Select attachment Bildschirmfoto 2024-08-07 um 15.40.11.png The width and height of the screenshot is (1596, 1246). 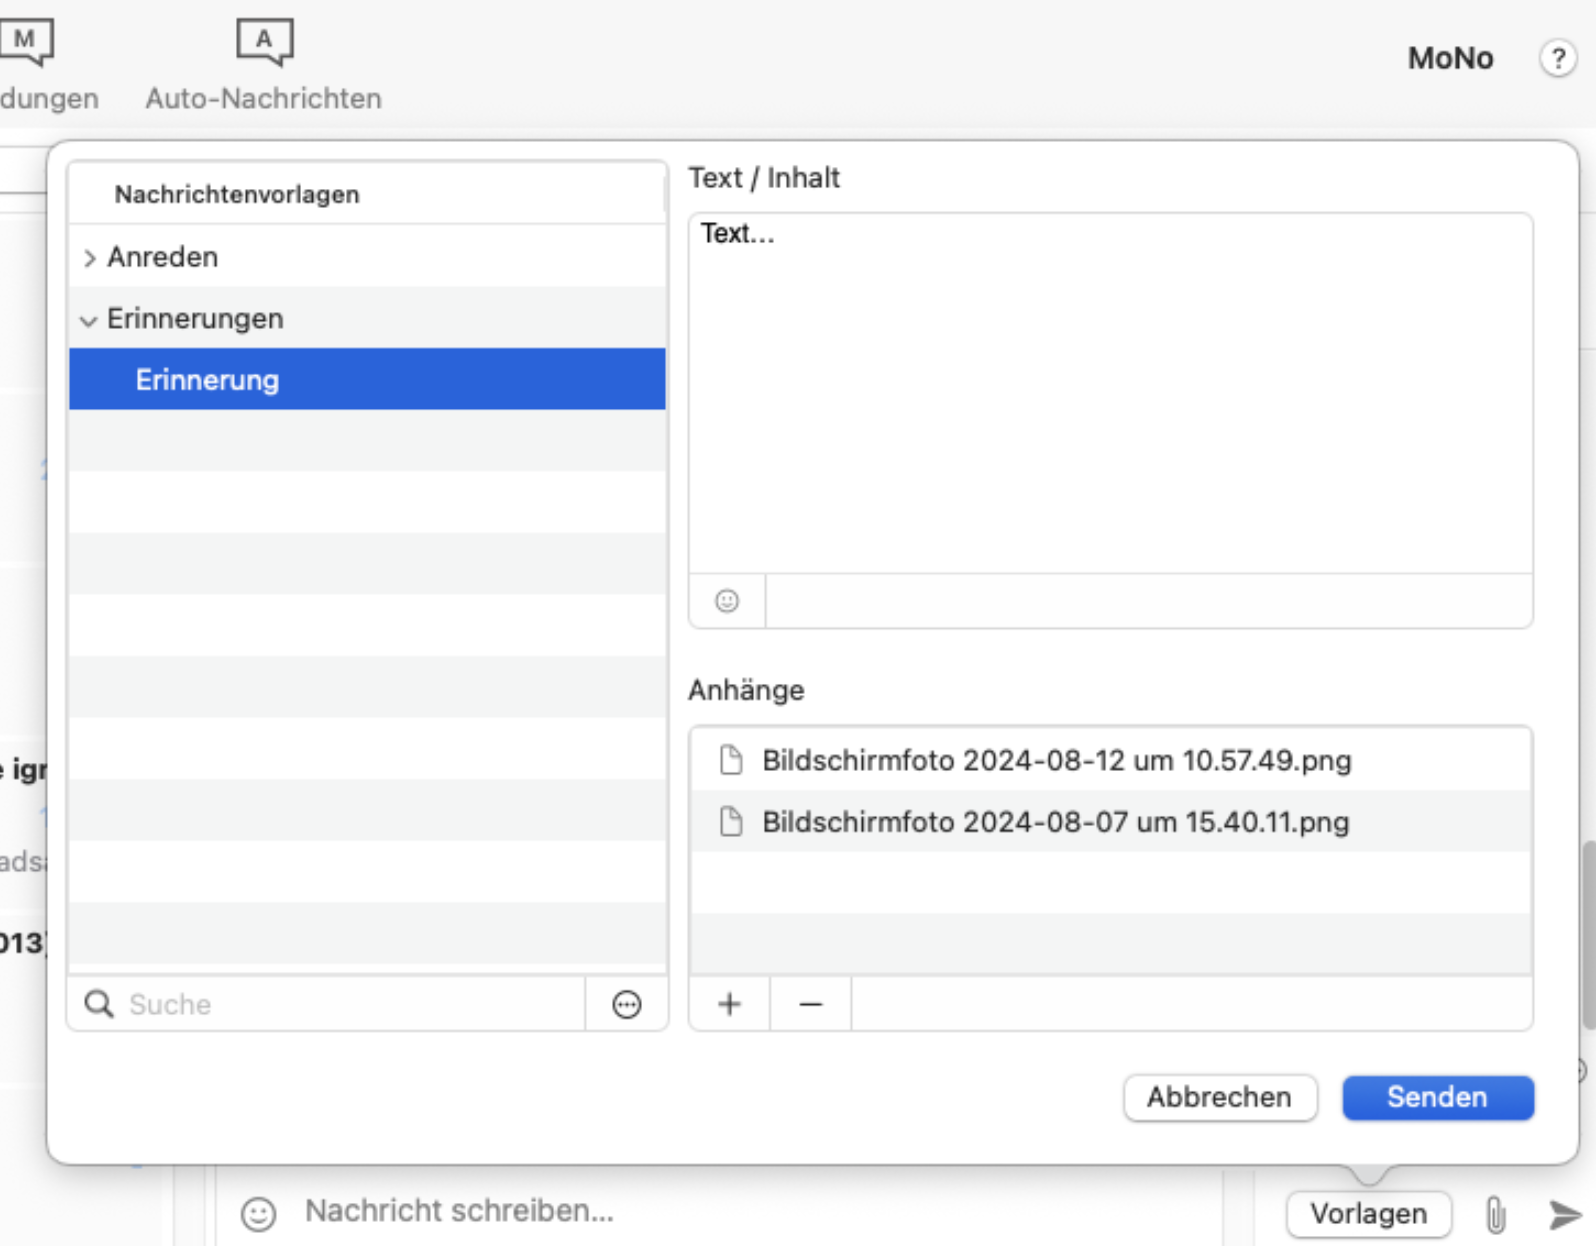pos(1055,822)
